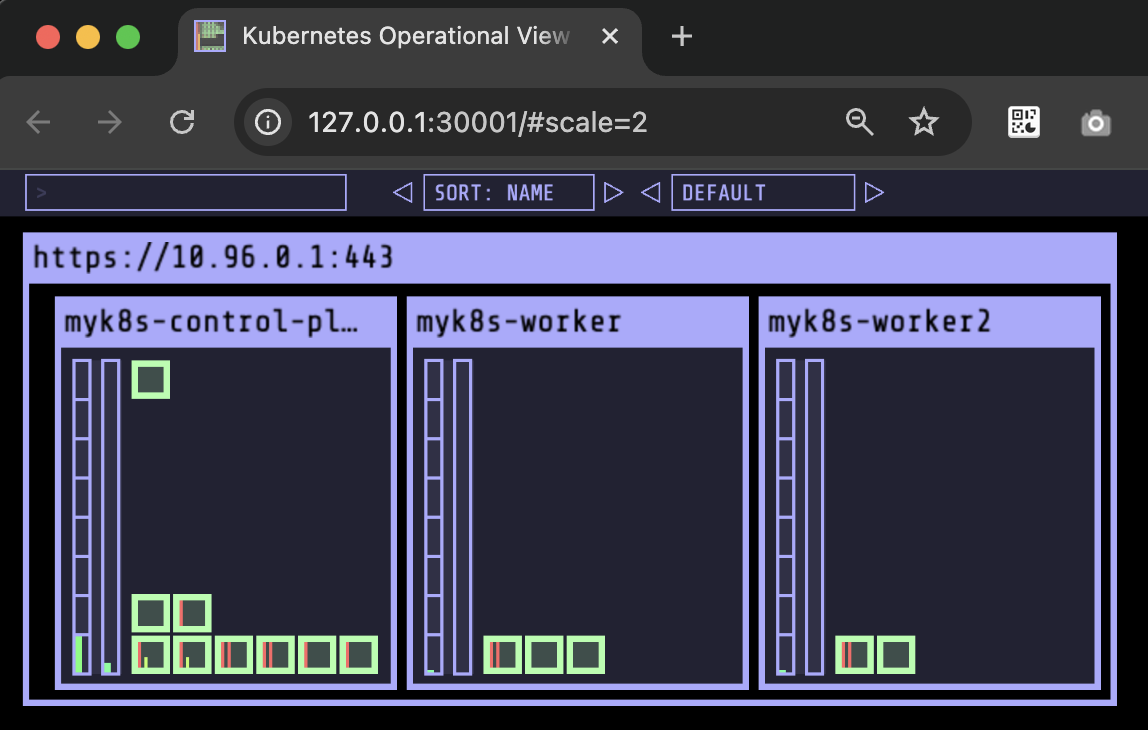Image resolution: width=1148 pixels, height=730 pixels.
Task: Click myk8s-worker segmented CPU usage bar
Action: click(434, 517)
